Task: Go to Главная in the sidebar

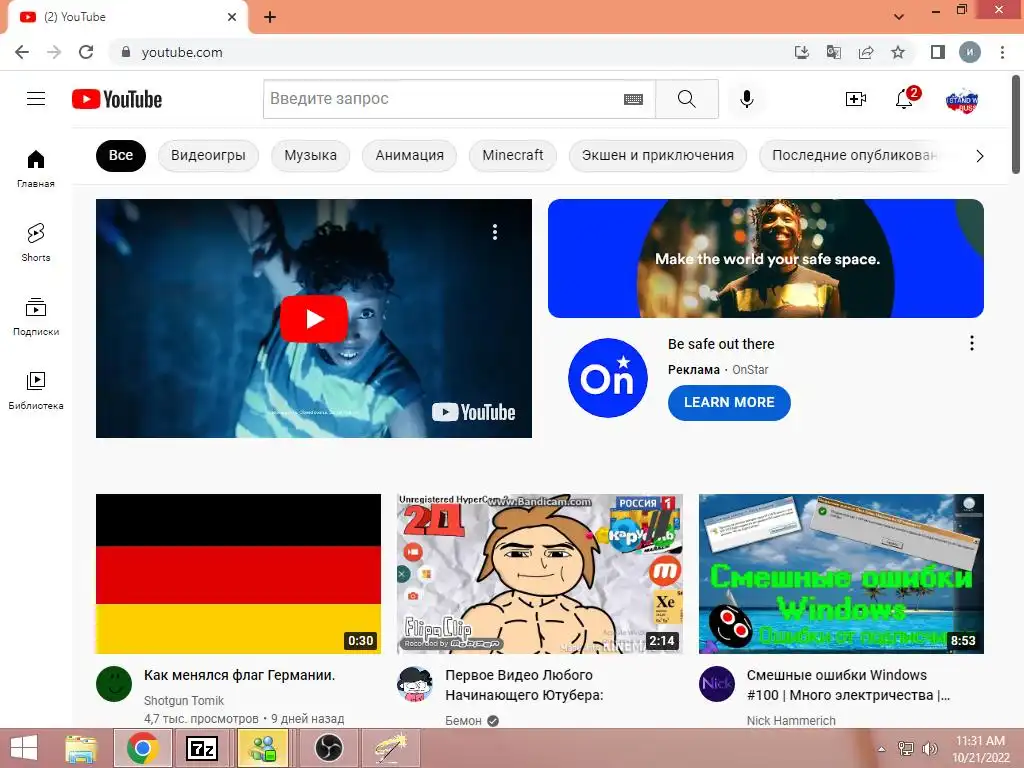Action: 36,168
